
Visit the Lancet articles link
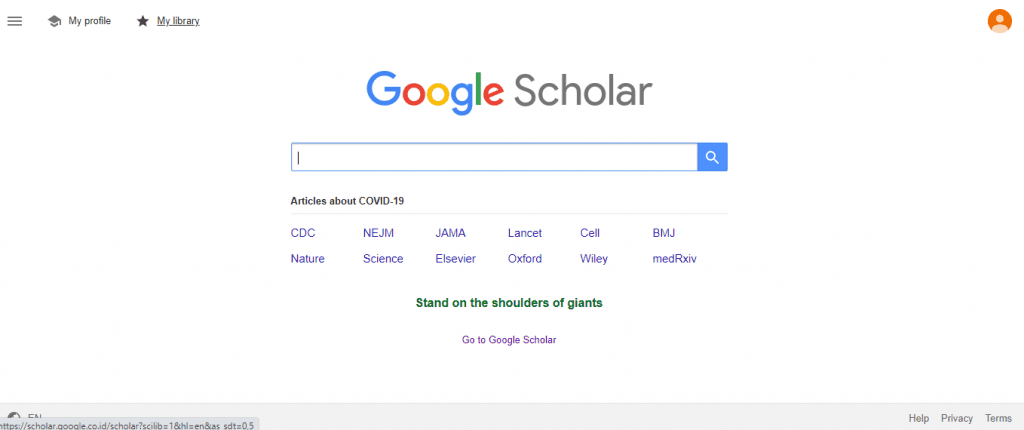pyautogui.click(x=524, y=233)
